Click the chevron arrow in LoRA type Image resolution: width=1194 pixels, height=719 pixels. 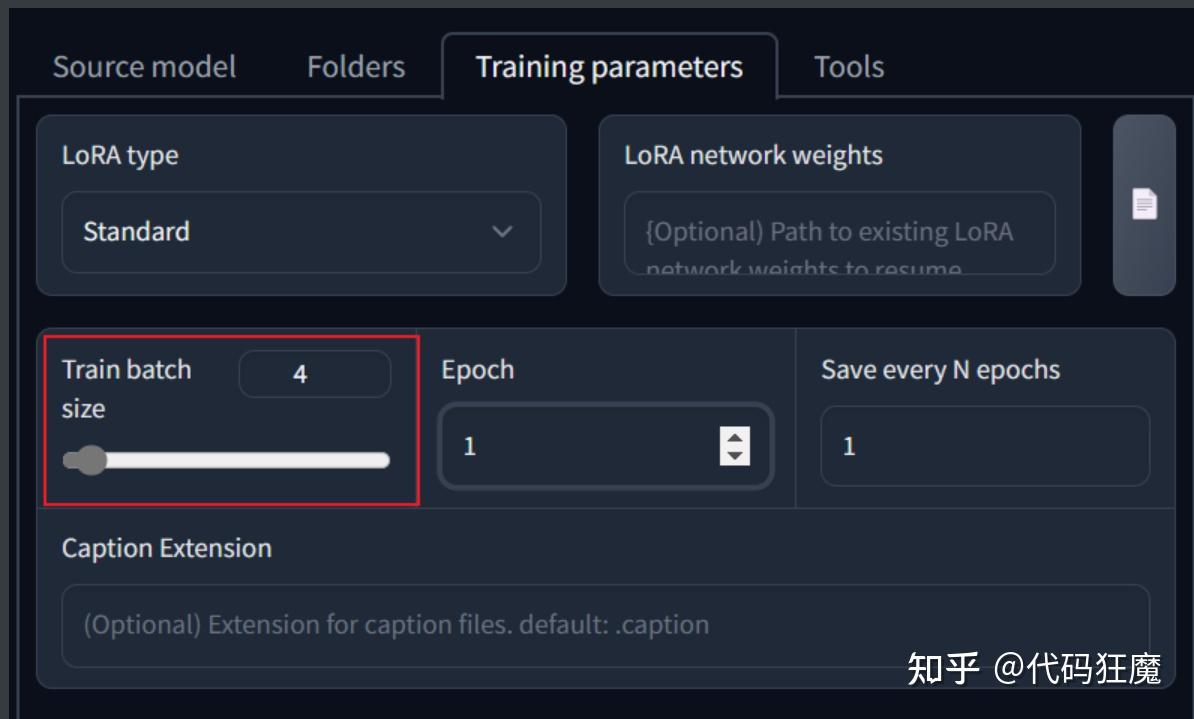(502, 232)
